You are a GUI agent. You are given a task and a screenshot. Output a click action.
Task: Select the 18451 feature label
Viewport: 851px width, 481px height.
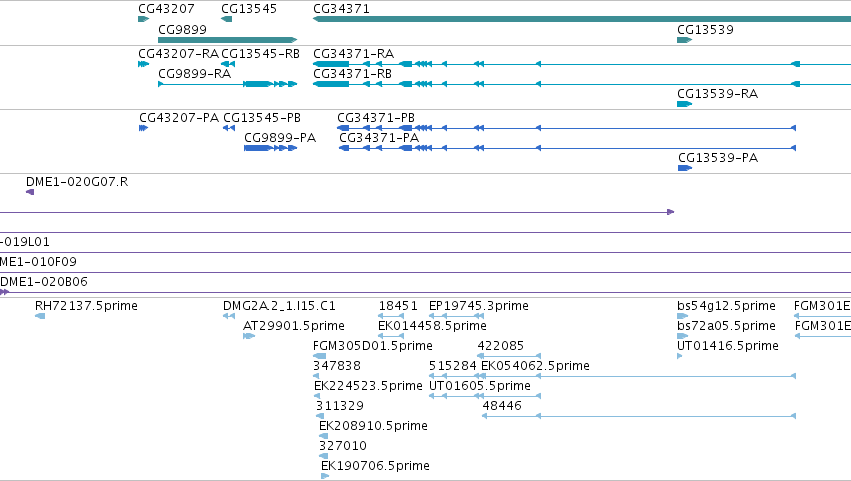pyautogui.click(x=398, y=306)
